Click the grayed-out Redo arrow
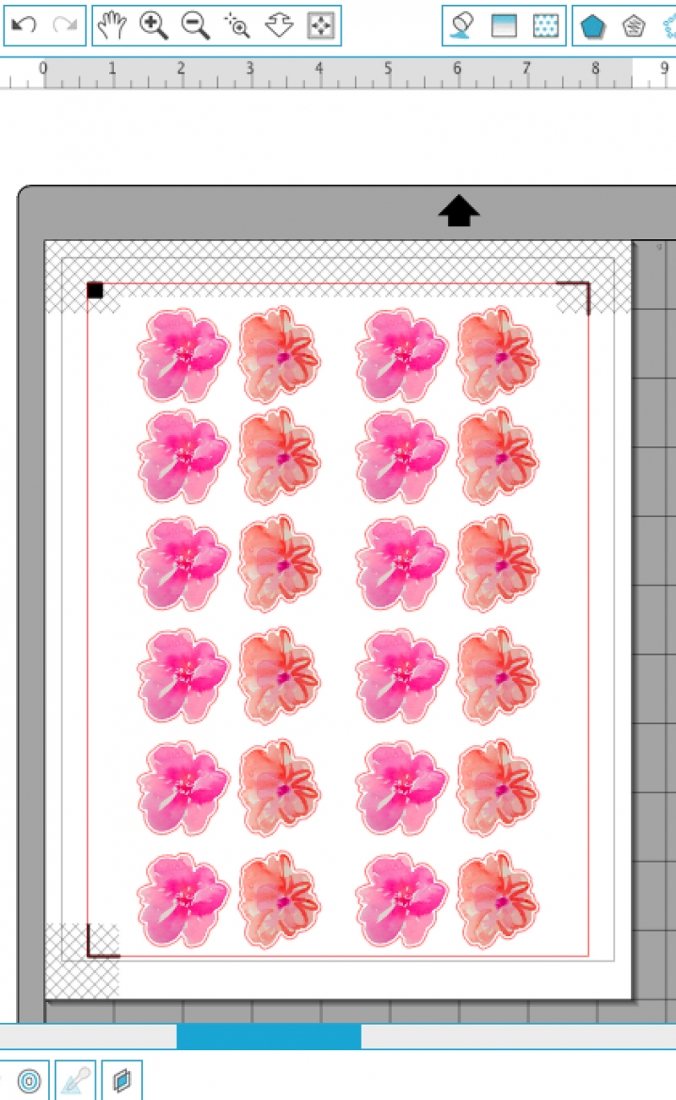 [65, 26]
